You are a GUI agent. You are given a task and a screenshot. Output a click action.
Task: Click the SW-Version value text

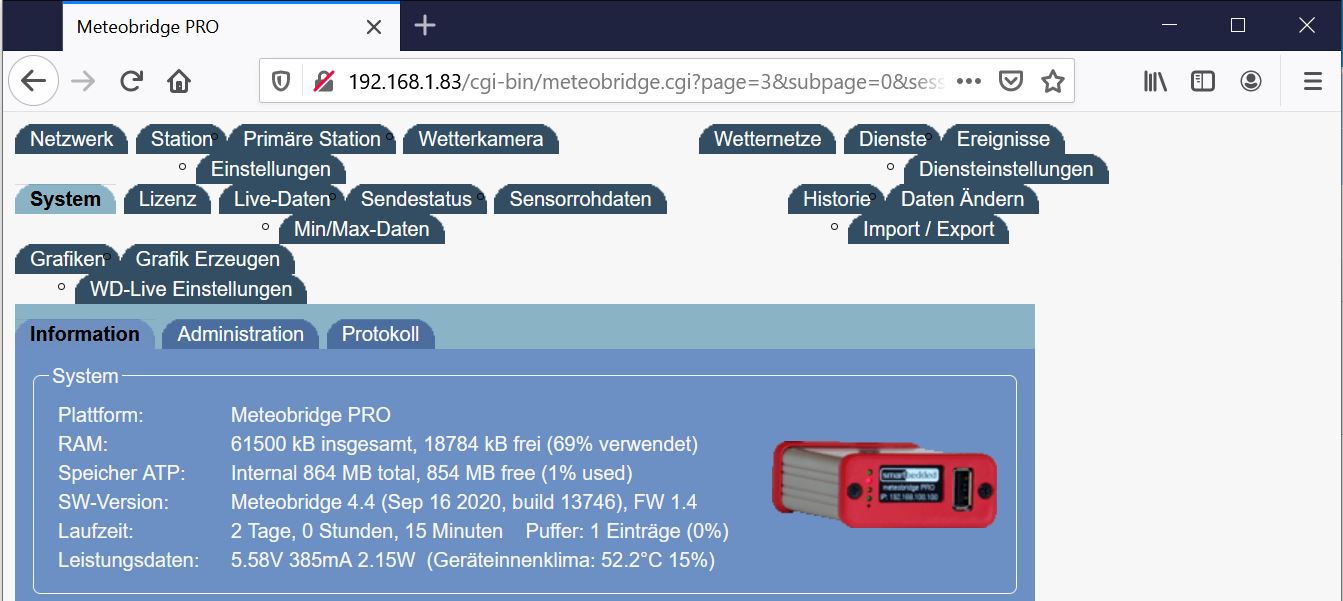click(x=464, y=502)
